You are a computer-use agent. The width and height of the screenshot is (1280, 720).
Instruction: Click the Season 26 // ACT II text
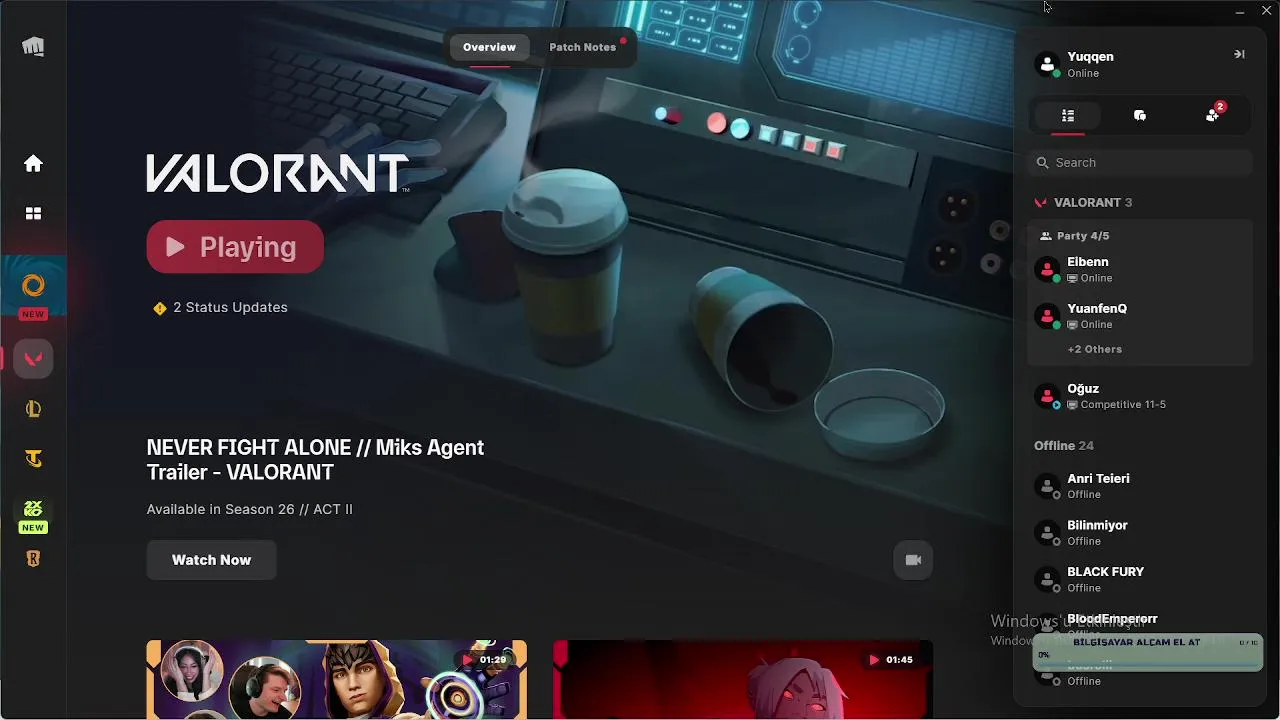click(289, 509)
